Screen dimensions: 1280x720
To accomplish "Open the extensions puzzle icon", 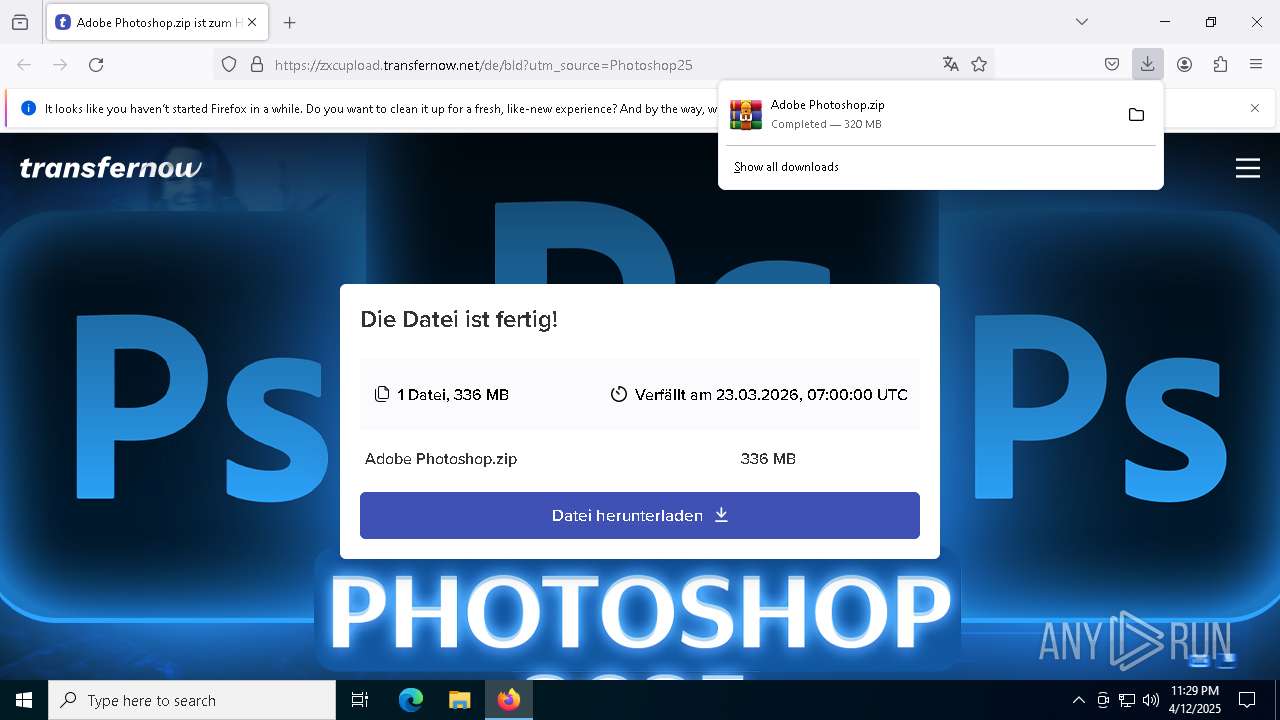I will click(x=1220, y=65).
